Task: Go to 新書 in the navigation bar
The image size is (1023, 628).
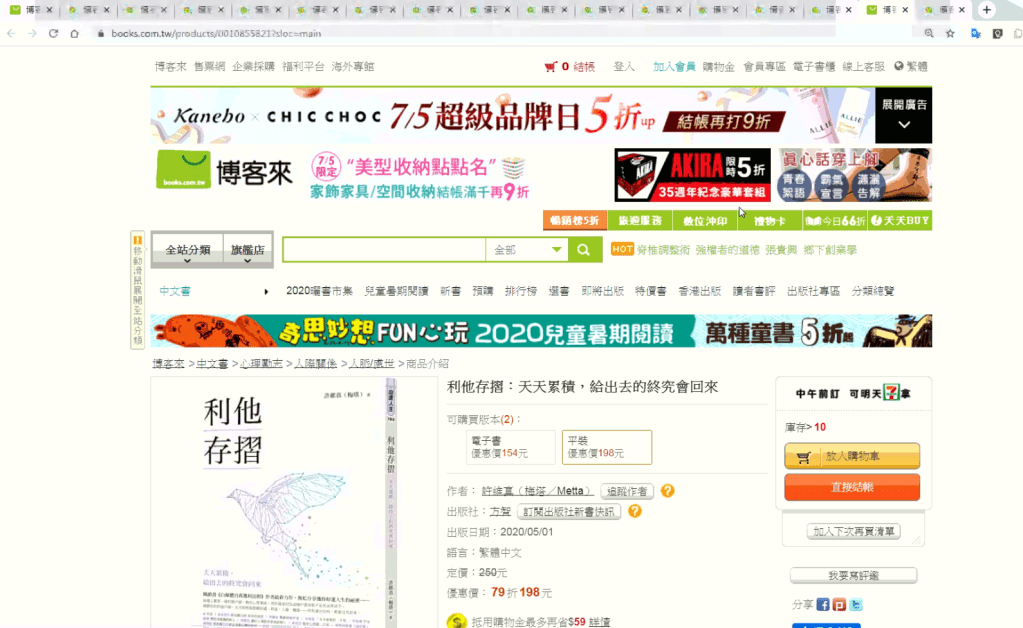Action: (450, 291)
